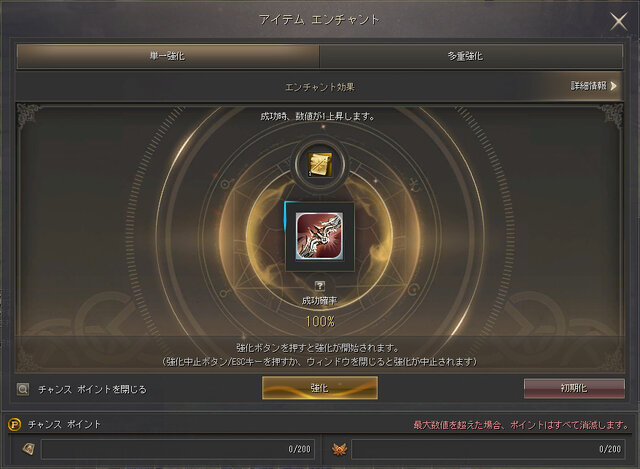
Task: Click the 強化 enhance button
Action: click(x=320, y=388)
